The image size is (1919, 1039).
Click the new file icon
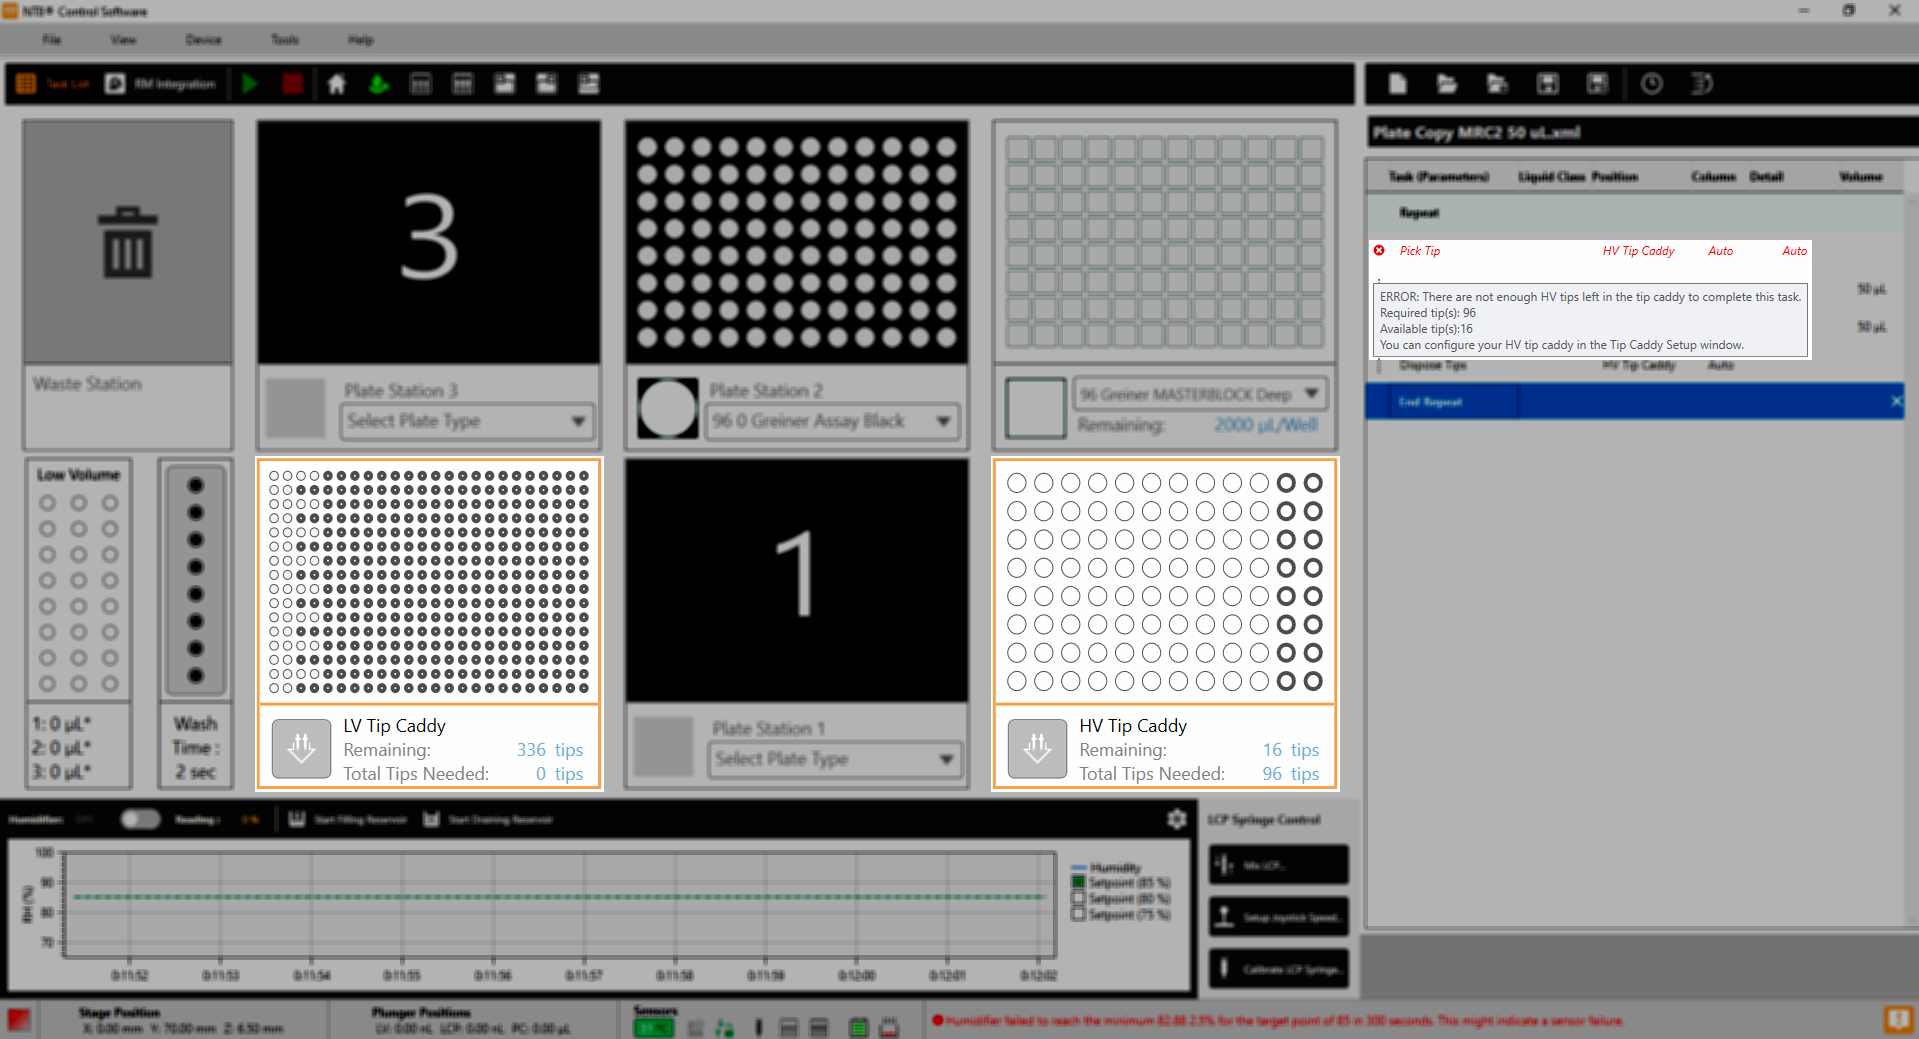pos(1397,84)
